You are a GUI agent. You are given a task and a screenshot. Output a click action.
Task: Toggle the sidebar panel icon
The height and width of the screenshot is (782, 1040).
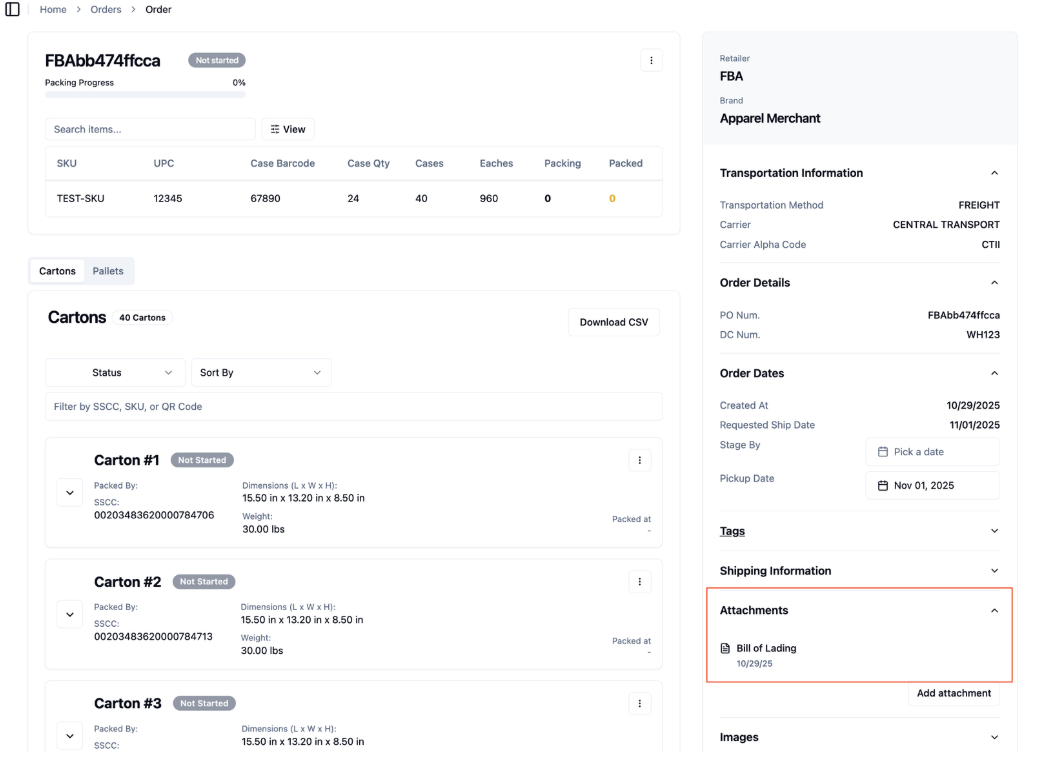coord(13,9)
